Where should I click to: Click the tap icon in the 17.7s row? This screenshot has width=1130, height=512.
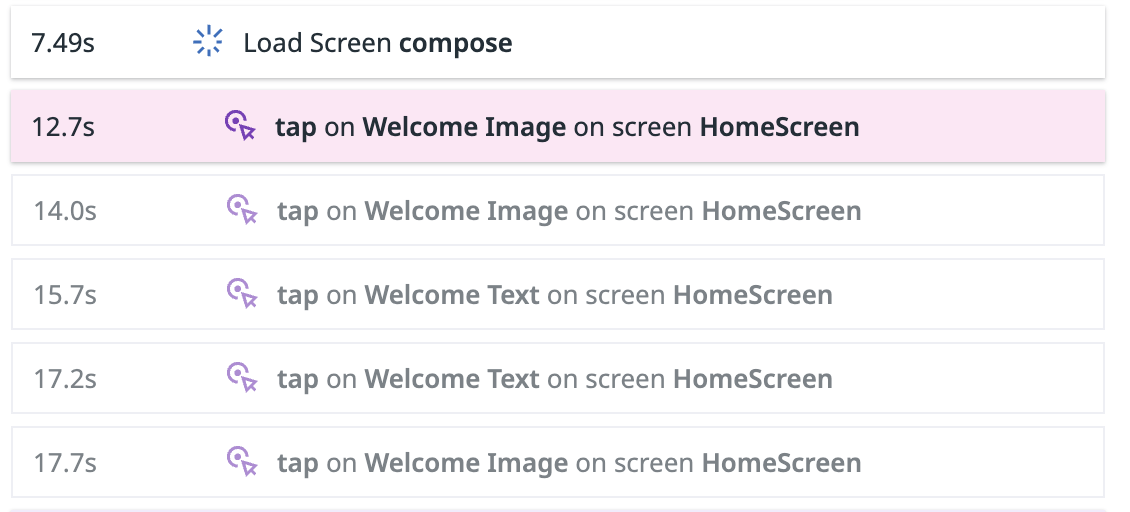tap(242, 462)
